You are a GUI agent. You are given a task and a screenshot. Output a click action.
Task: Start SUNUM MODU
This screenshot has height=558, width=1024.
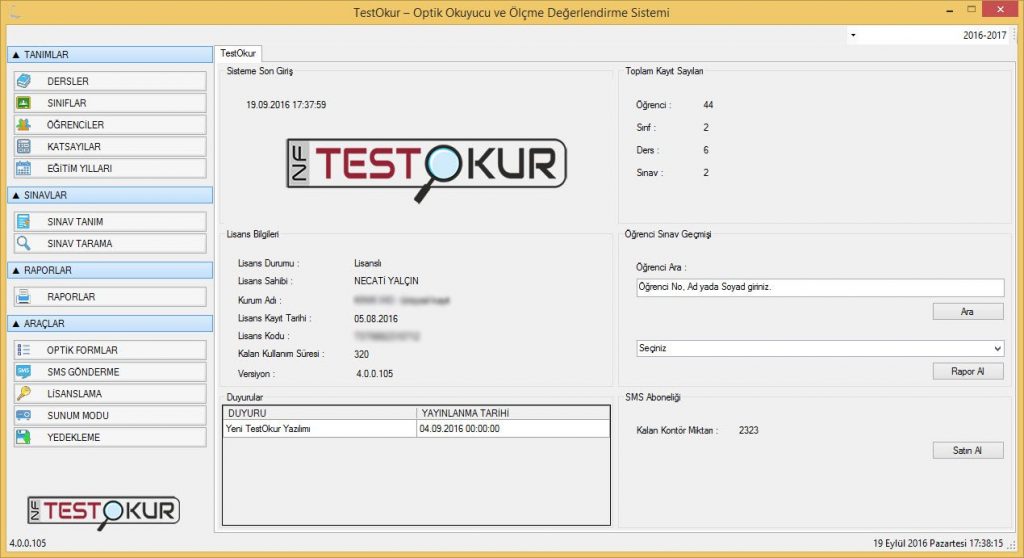(110, 415)
